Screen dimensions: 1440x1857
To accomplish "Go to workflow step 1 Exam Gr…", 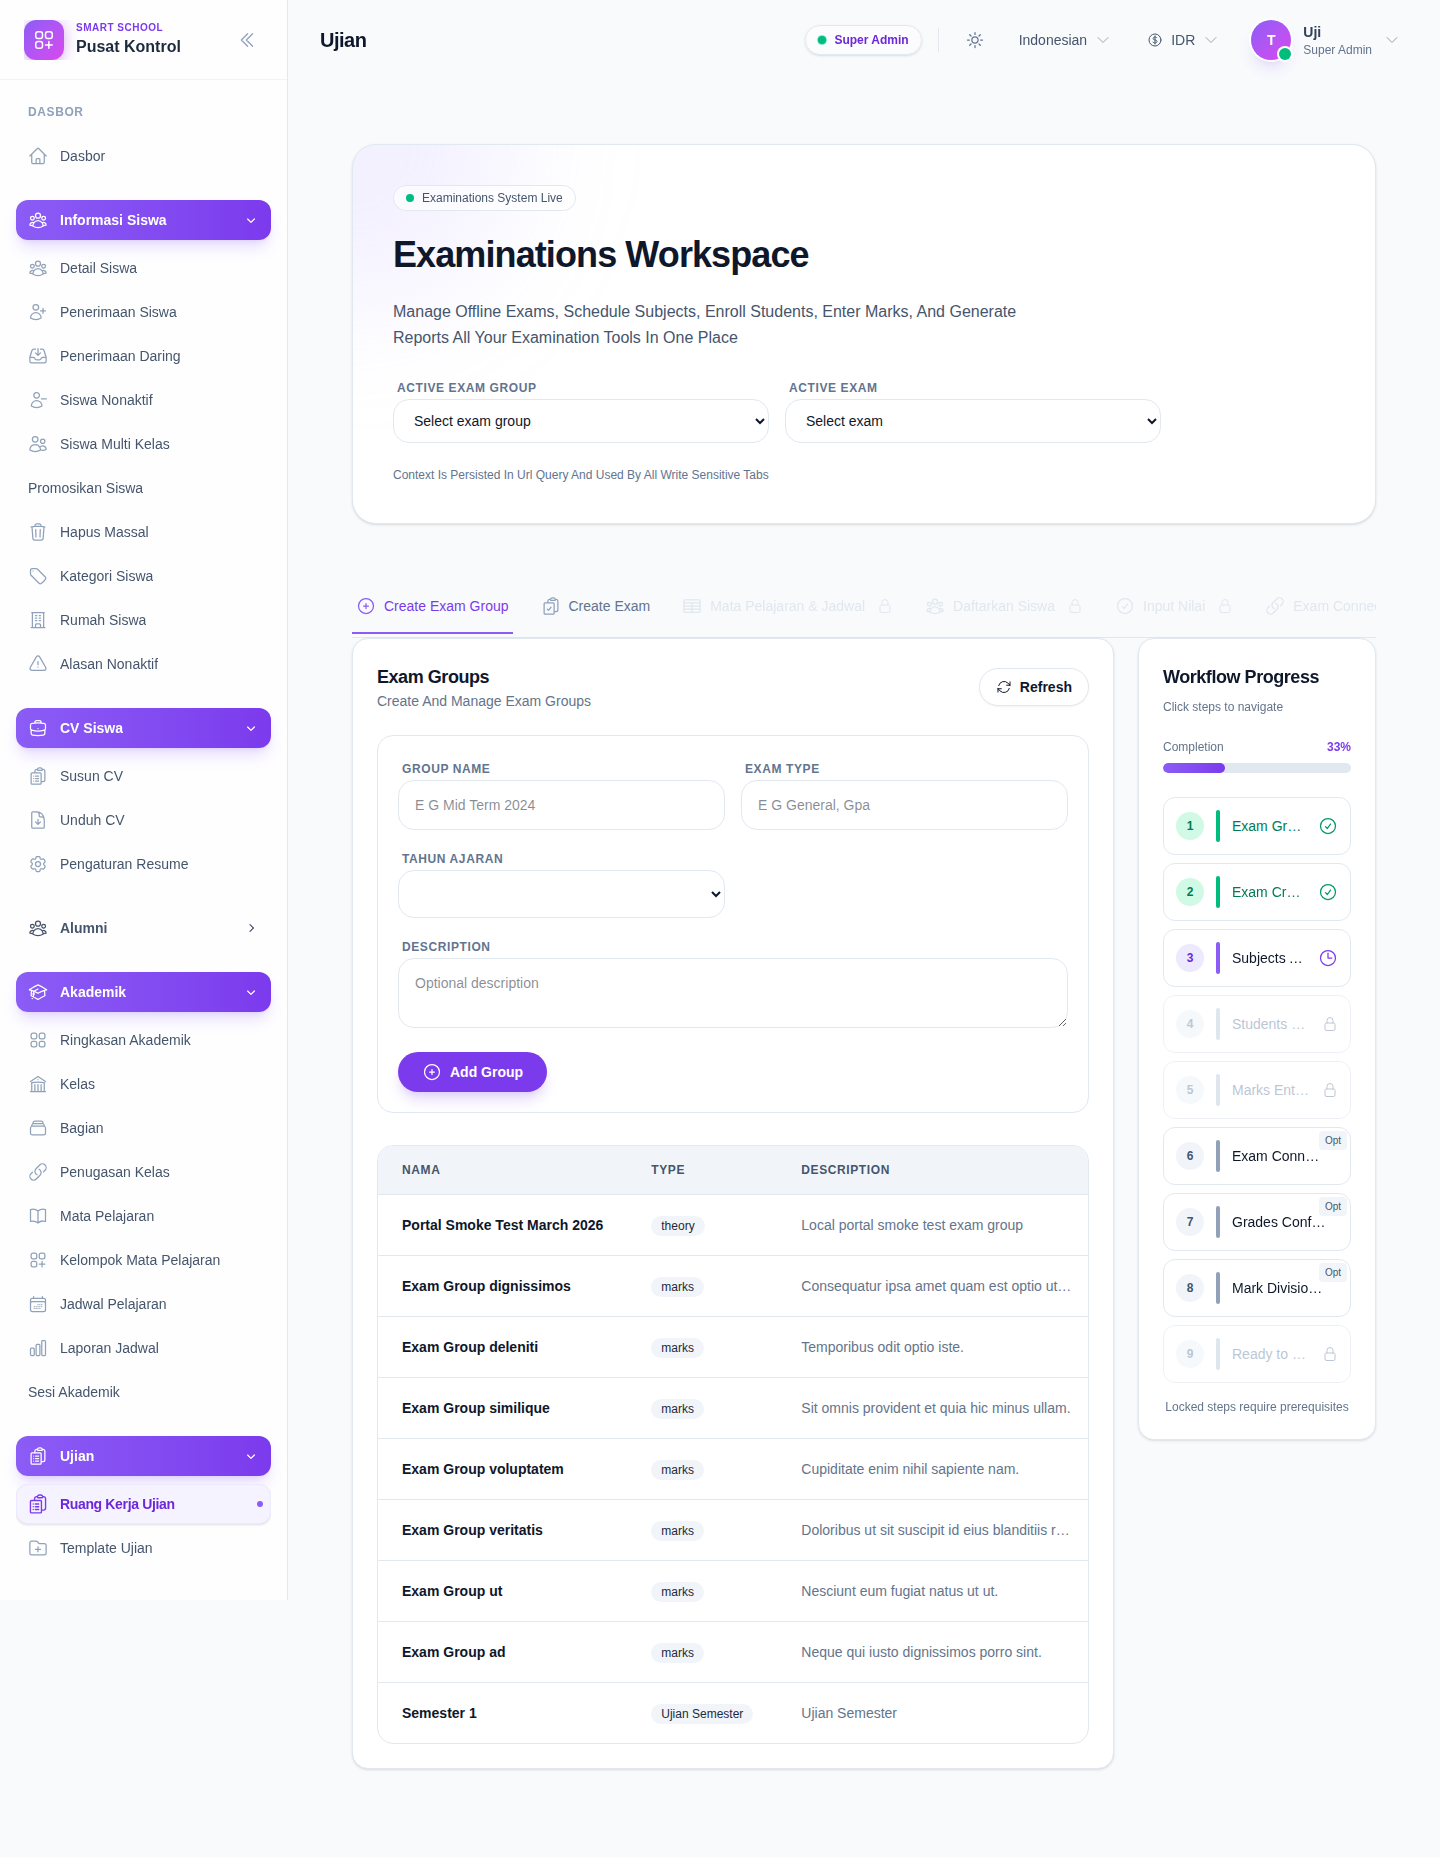I will click(1257, 826).
